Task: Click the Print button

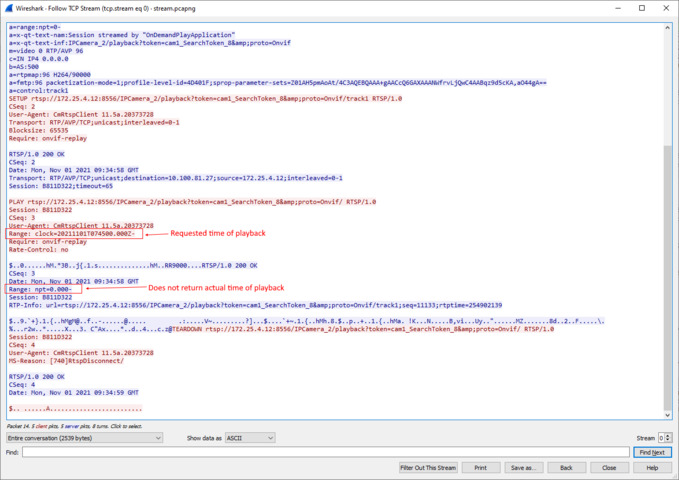Action: 480,467
